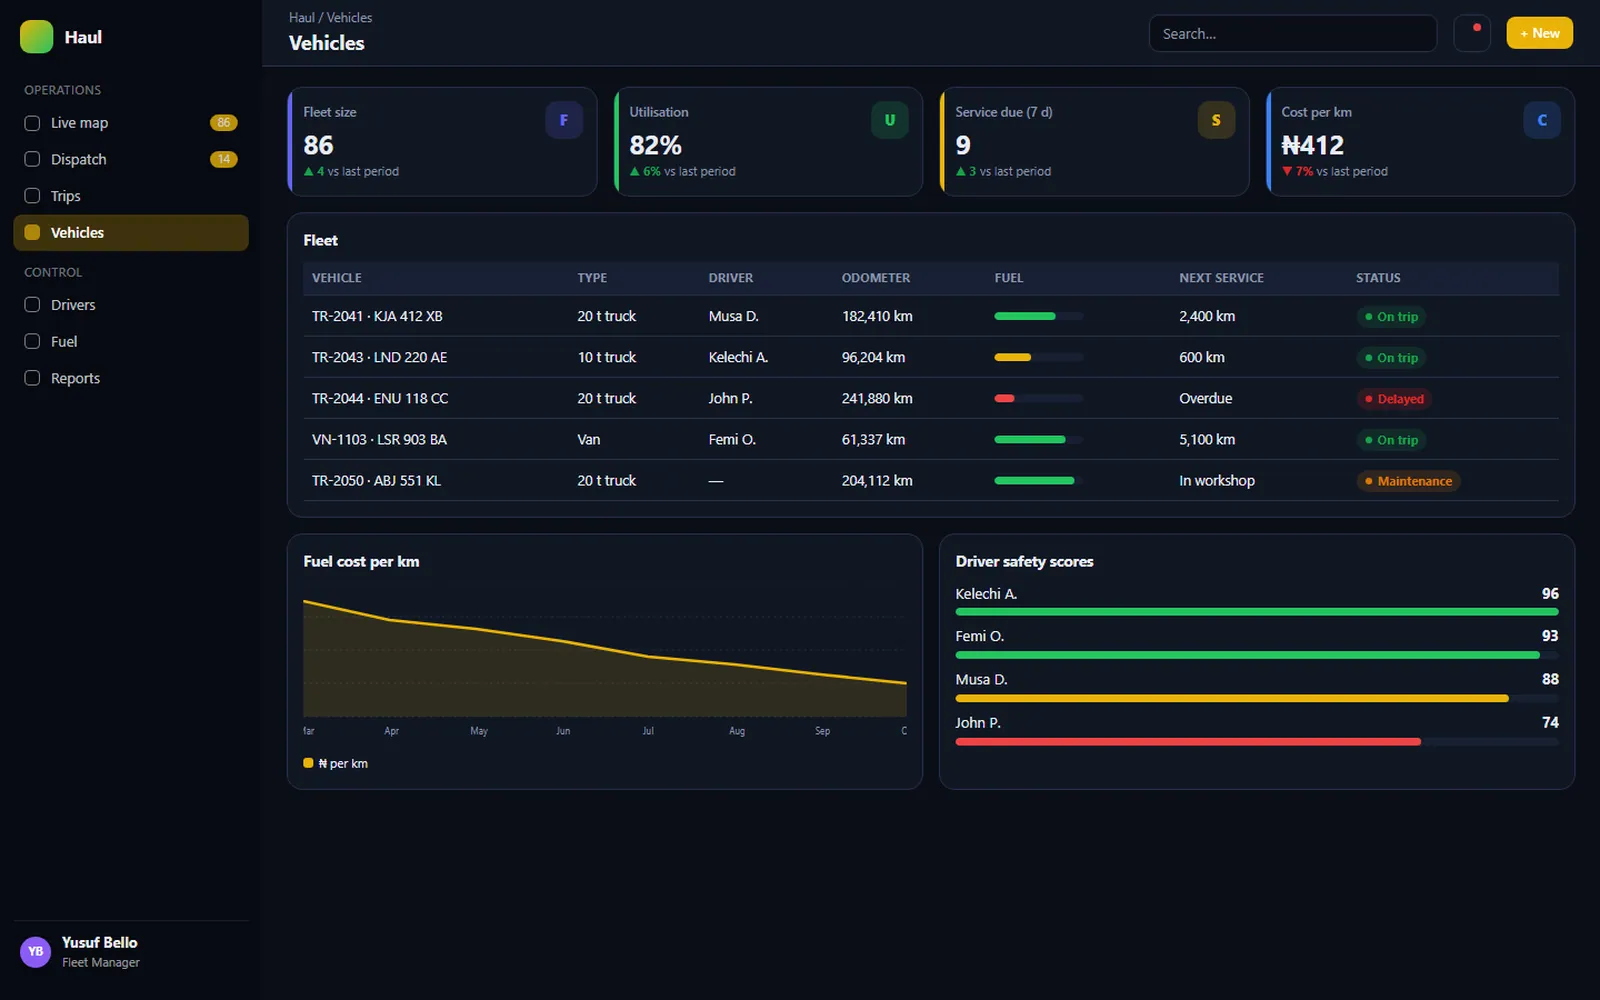Sort by ODOMETER column header
The height and width of the screenshot is (1000, 1600).
(x=876, y=278)
